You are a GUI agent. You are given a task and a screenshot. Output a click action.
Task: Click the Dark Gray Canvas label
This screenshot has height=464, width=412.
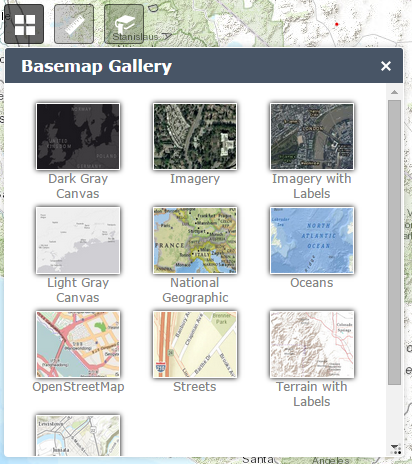[78, 186]
